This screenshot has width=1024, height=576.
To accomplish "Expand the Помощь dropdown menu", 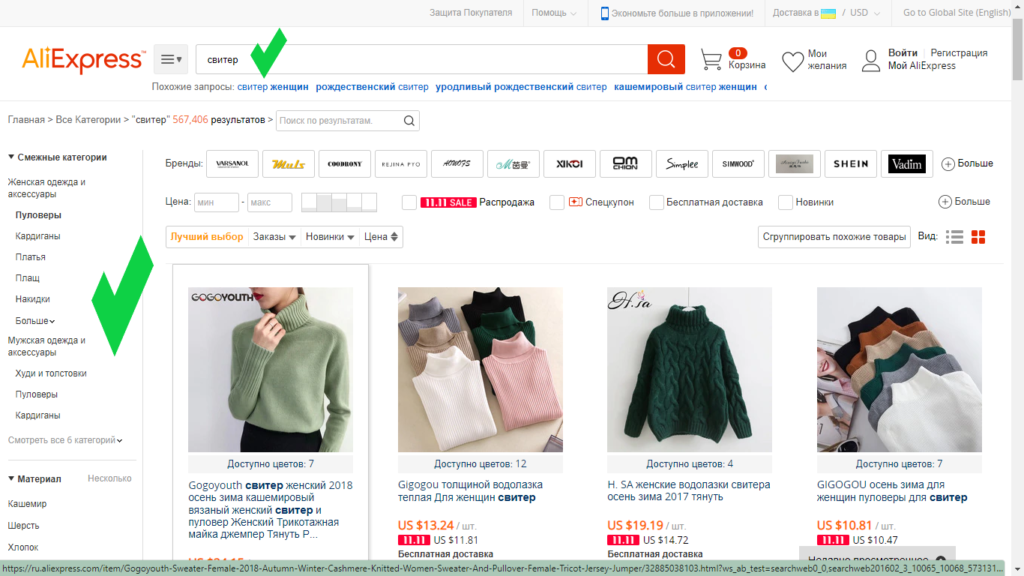I will coord(554,13).
